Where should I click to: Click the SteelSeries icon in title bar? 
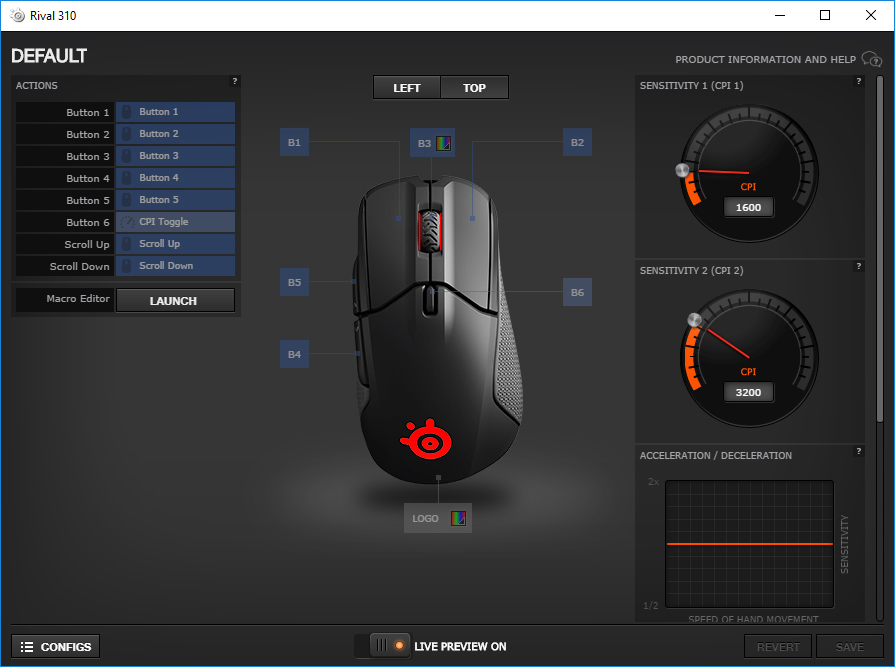pyautogui.click(x=18, y=15)
